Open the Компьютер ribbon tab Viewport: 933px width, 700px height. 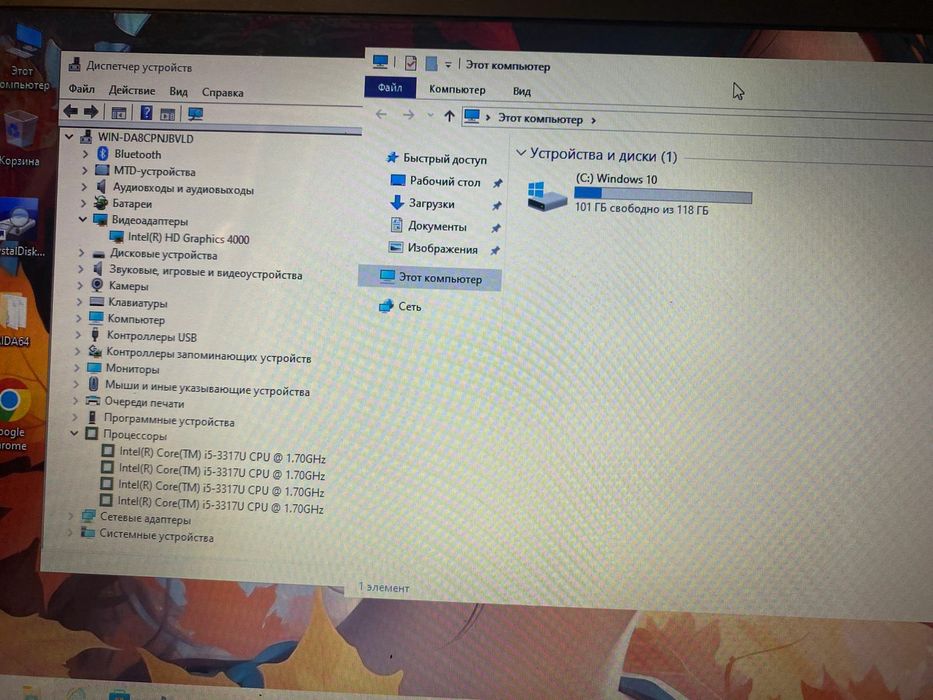[x=457, y=90]
